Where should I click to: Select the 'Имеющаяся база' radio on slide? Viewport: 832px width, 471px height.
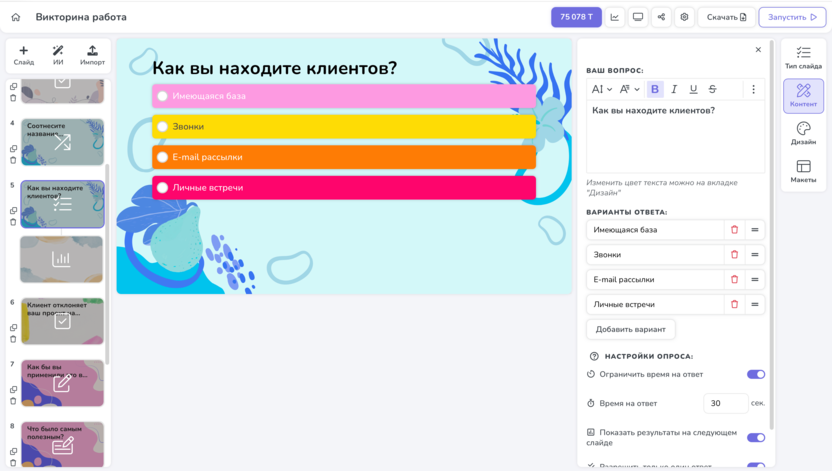tap(162, 96)
